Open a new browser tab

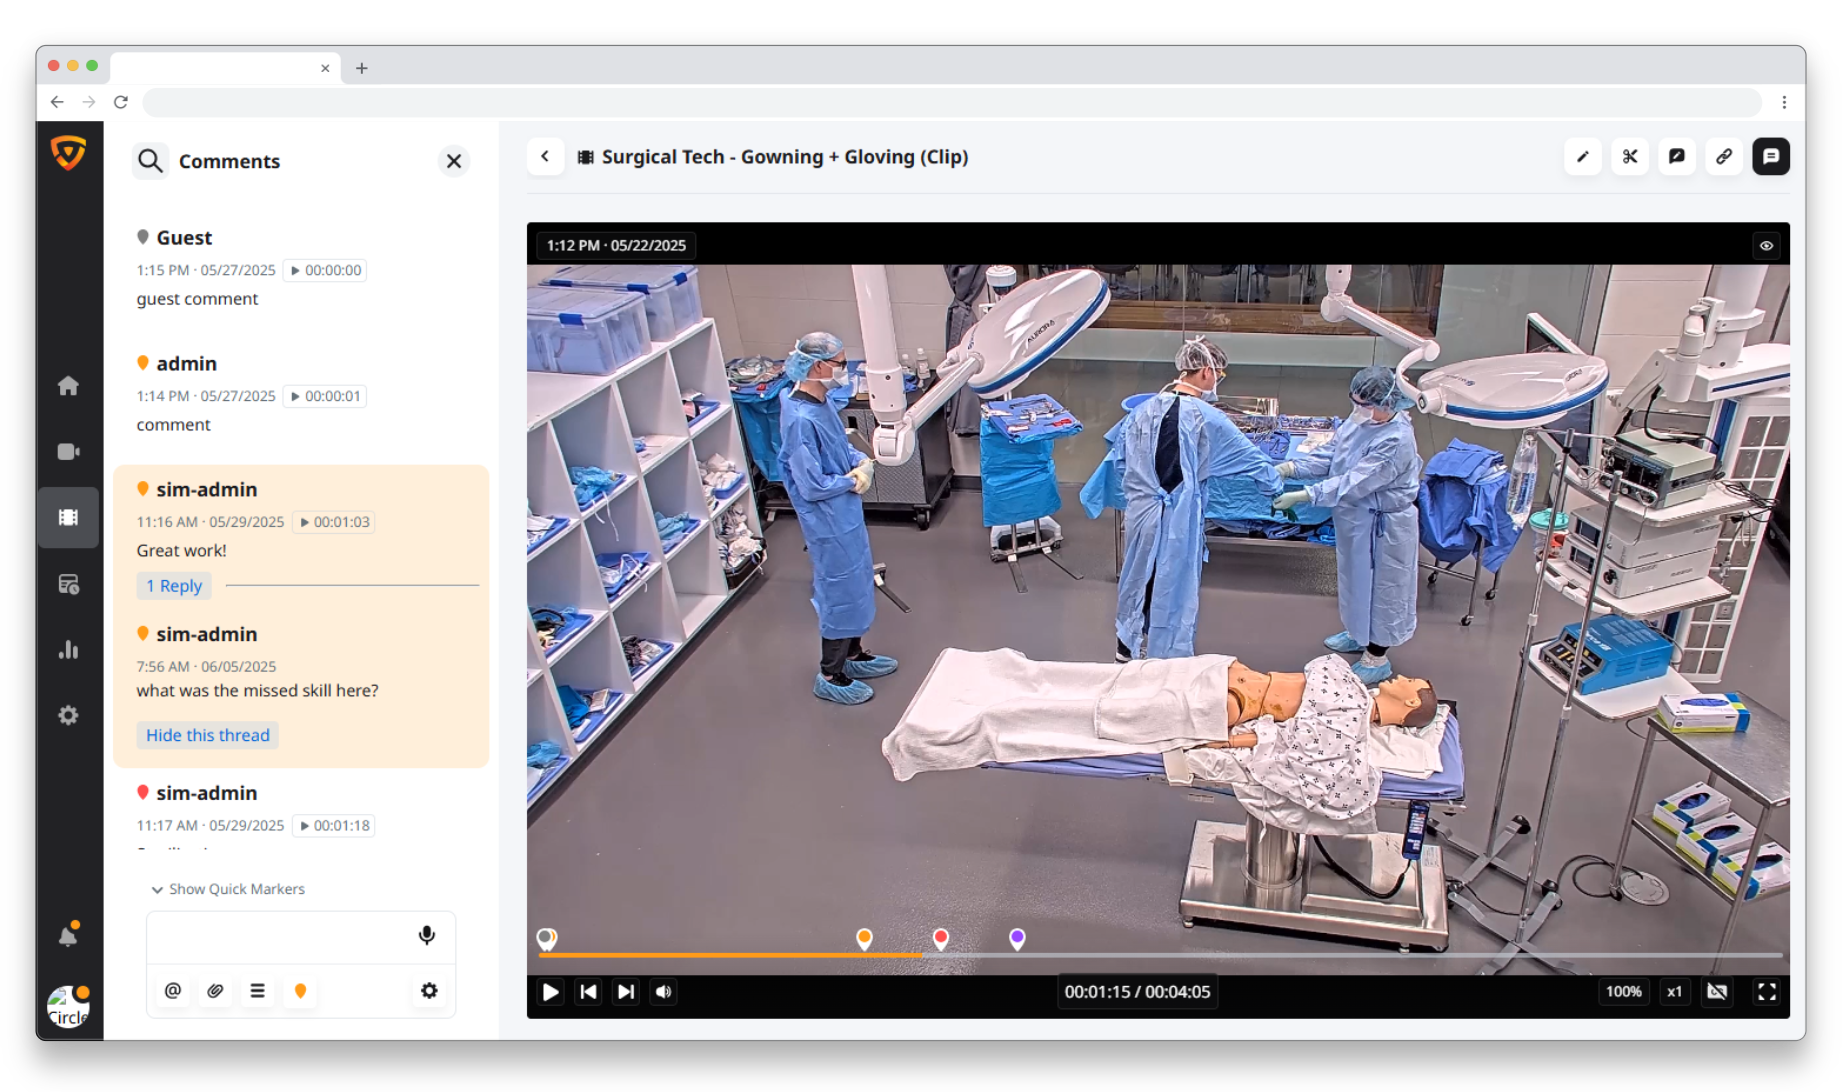point(362,68)
